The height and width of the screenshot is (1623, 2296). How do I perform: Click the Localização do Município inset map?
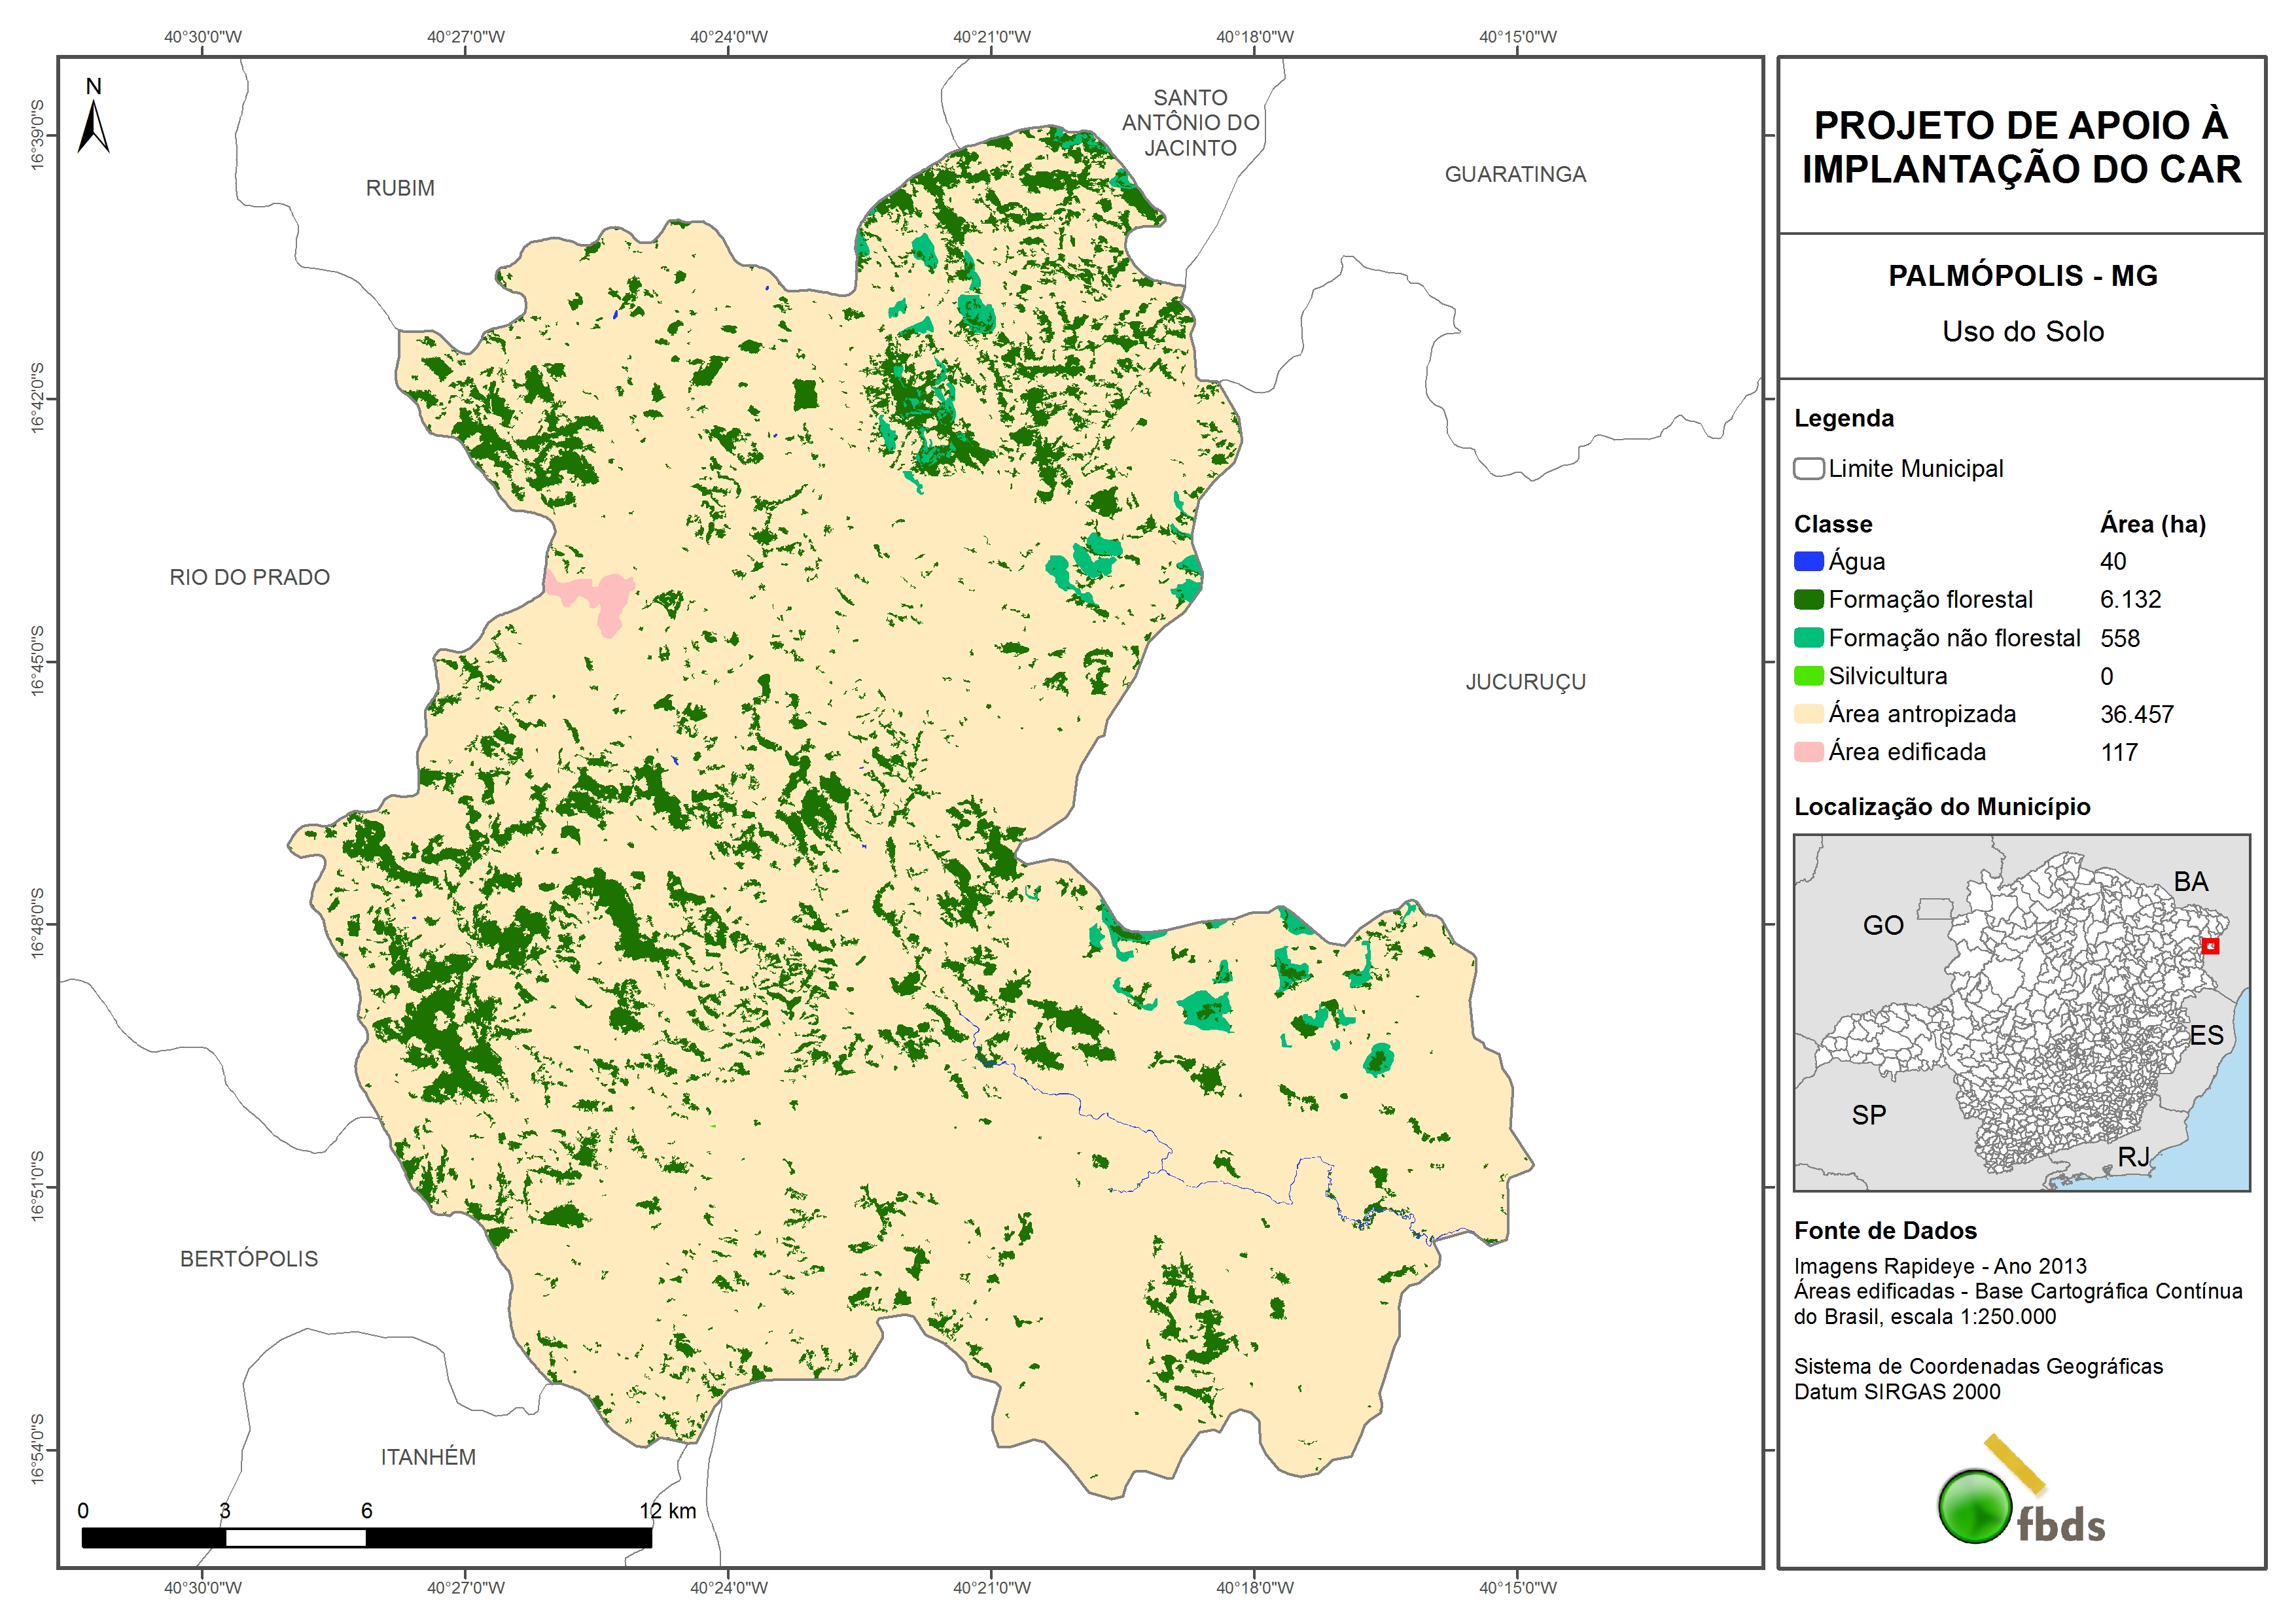[2021, 1012]
